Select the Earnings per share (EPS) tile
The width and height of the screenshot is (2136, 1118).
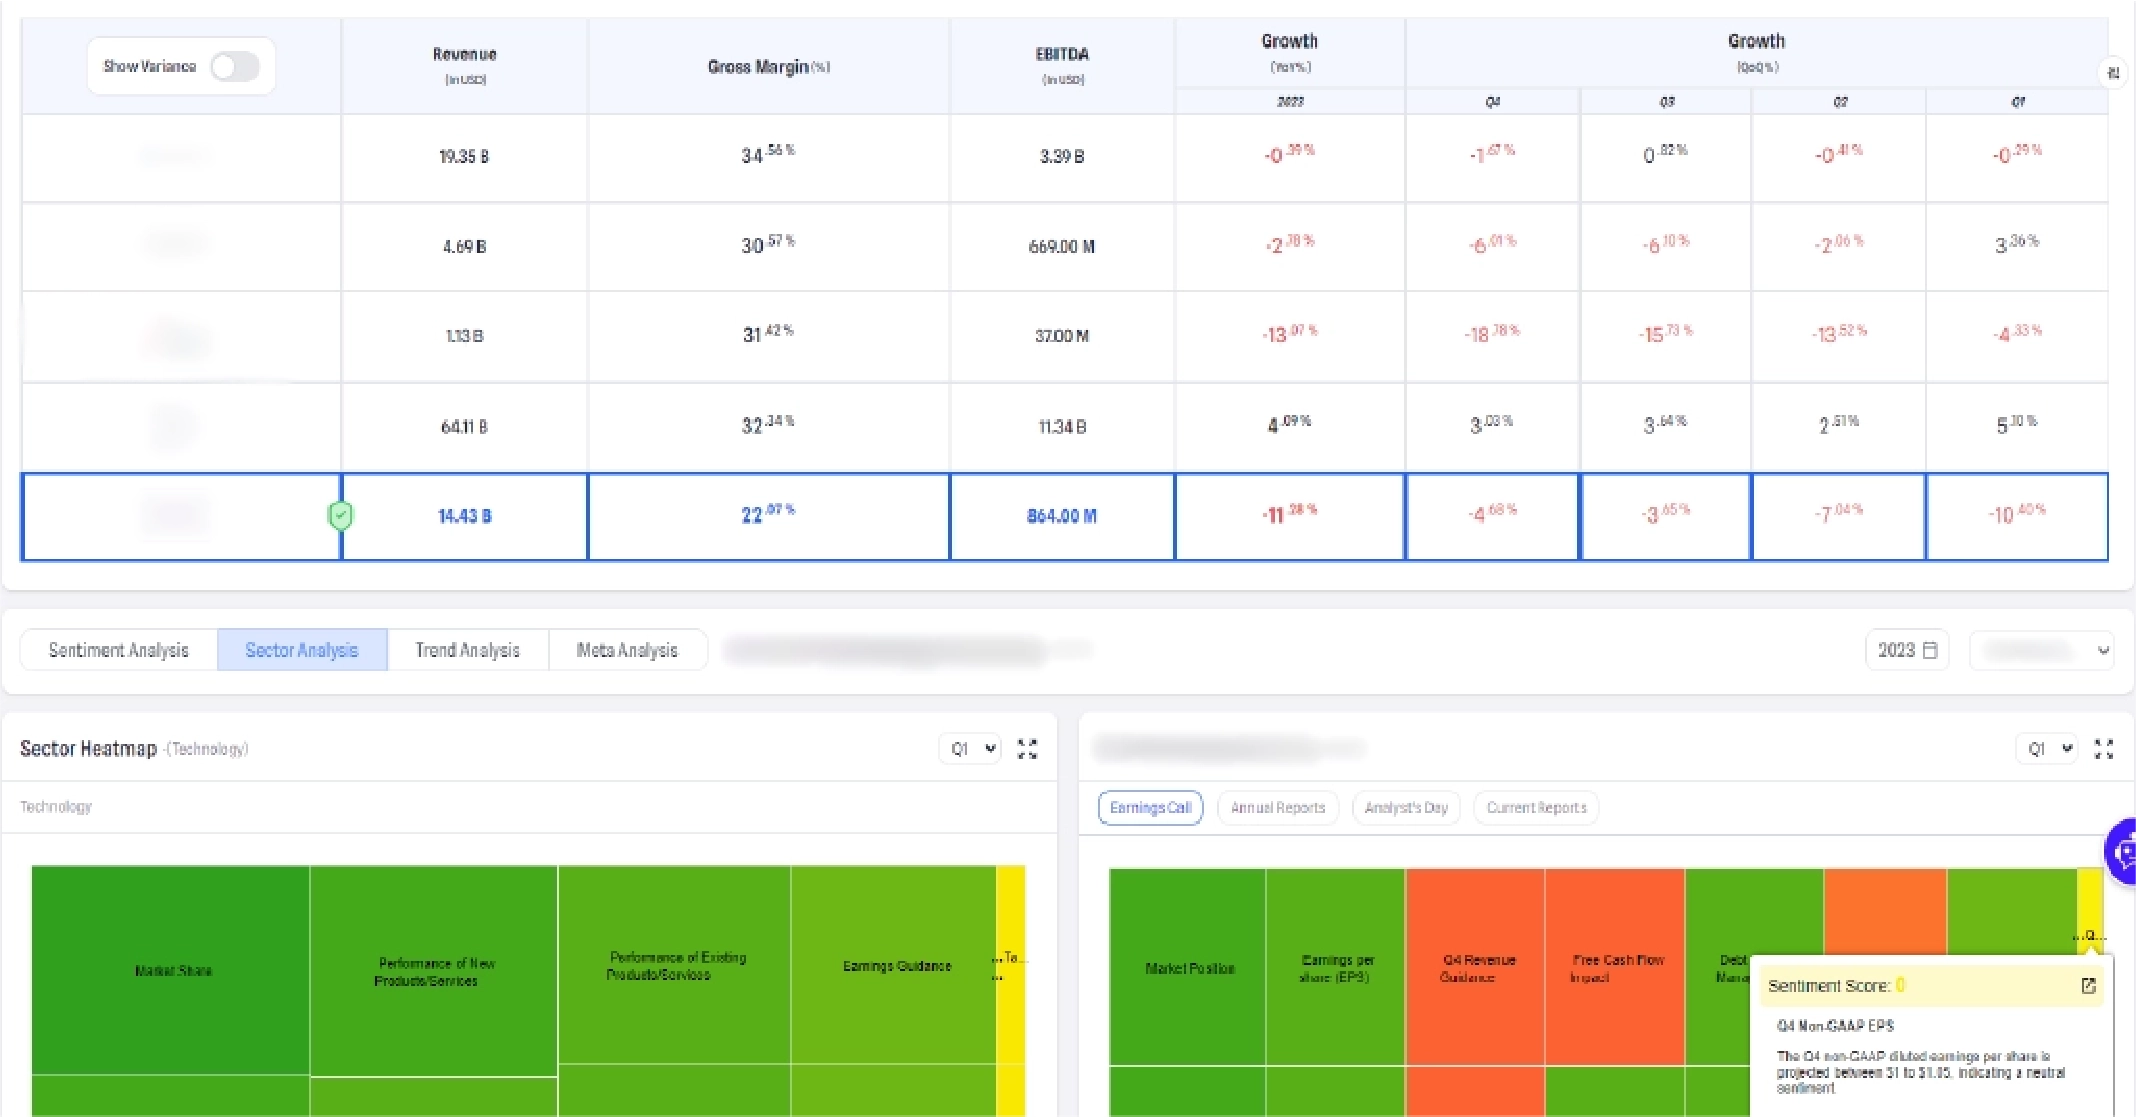pyautogui.click(x=1336, y=967)
